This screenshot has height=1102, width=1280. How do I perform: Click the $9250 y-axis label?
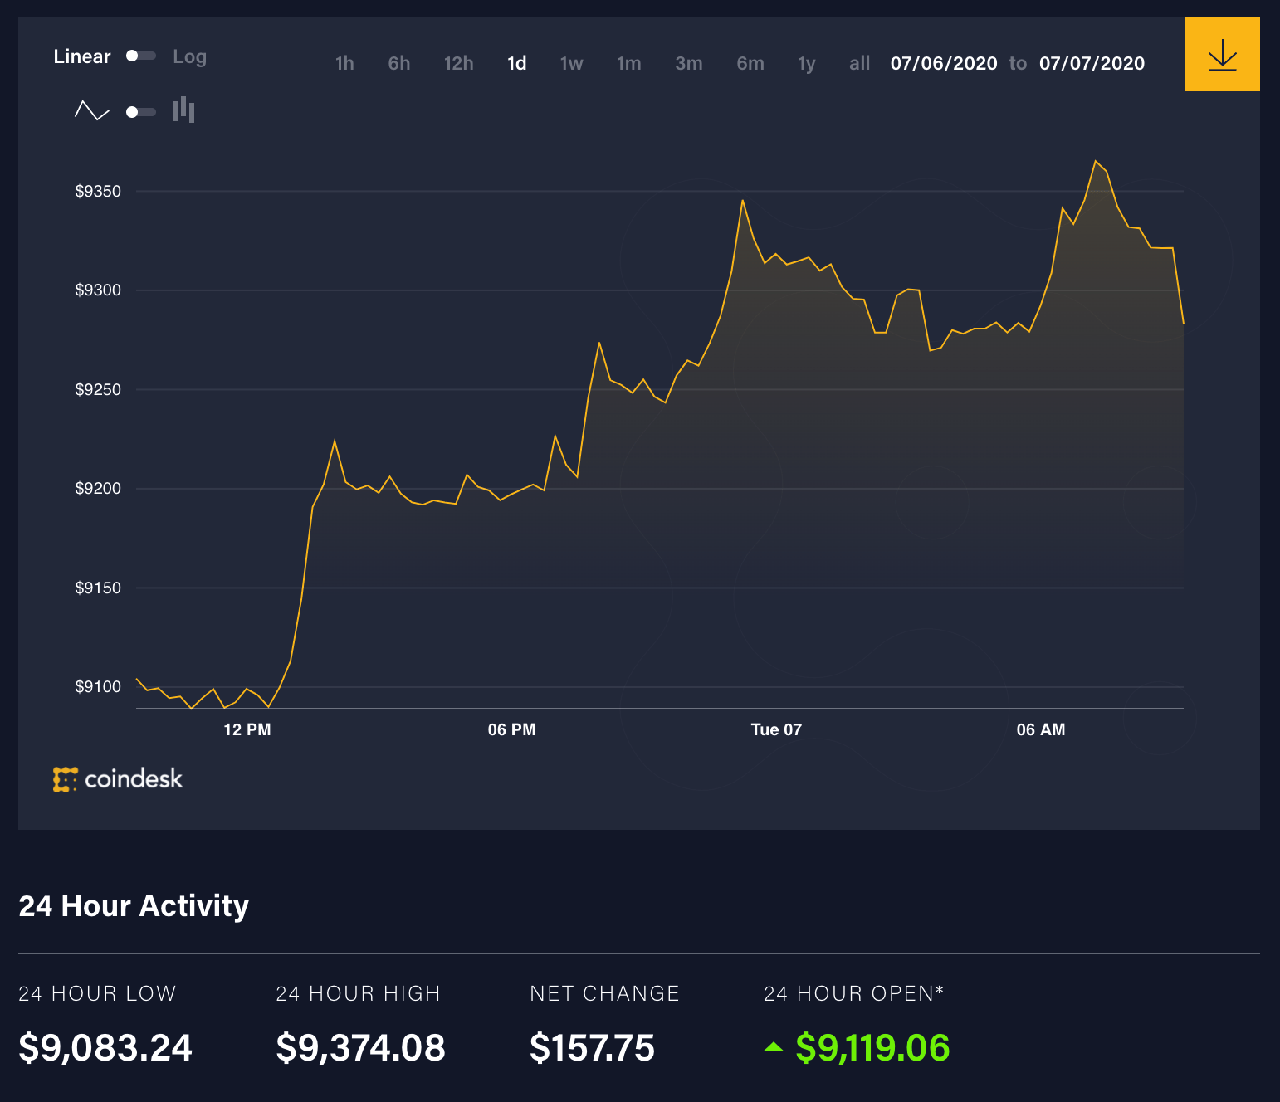click(98, 389)
